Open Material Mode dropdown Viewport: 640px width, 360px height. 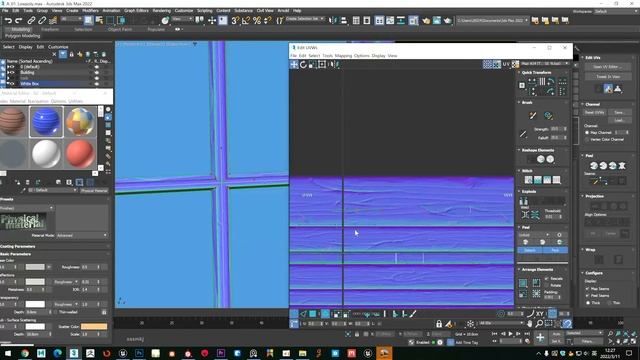click(82, 236)
